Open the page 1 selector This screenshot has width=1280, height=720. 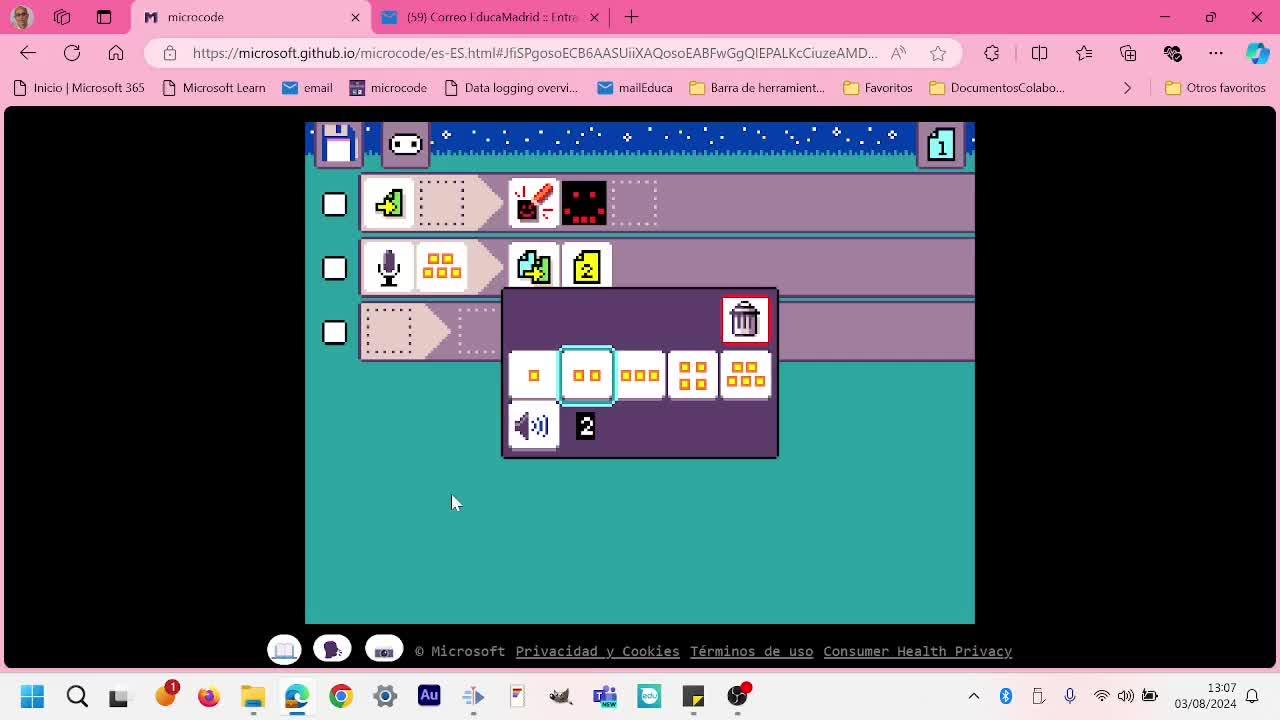coord(941,146)
